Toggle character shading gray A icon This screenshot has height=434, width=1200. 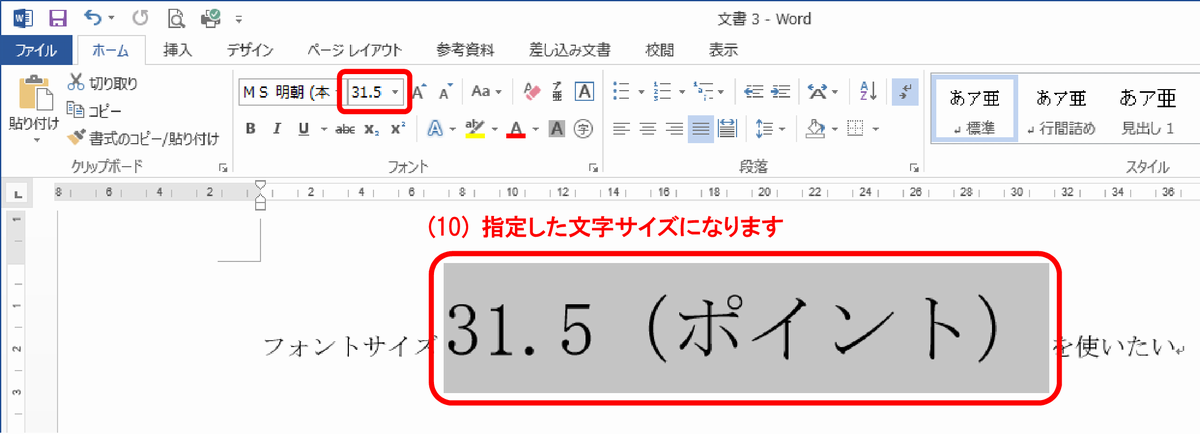(x=558, y=128)
